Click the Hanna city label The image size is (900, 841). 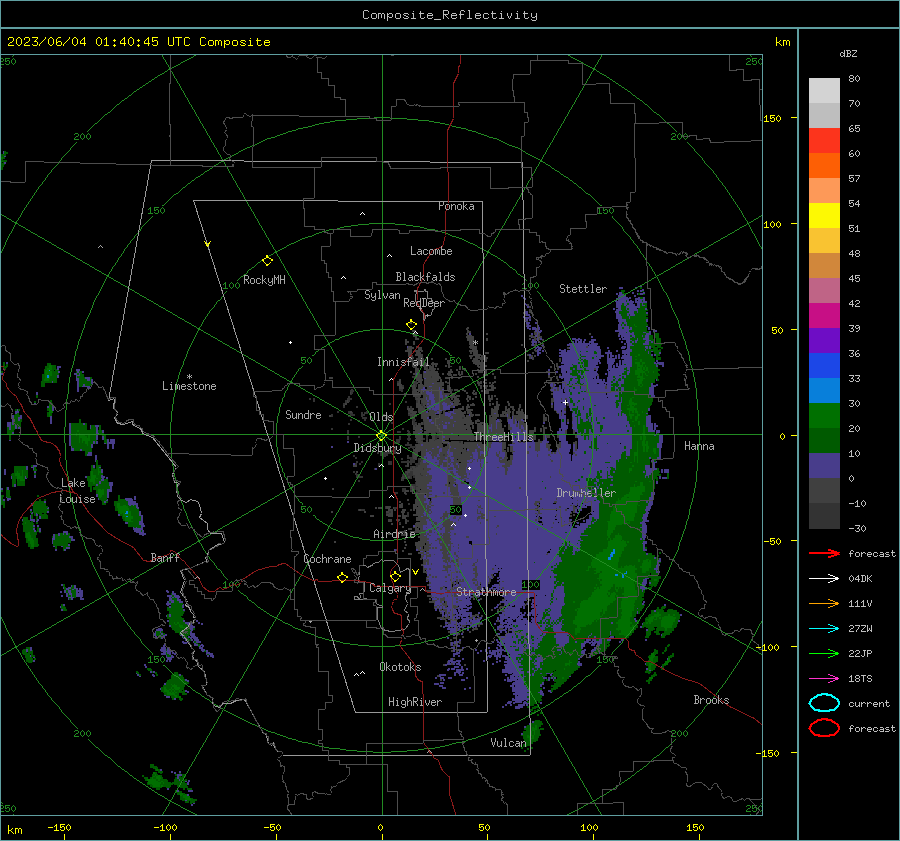pyautogui.click(x=699, y=446)
